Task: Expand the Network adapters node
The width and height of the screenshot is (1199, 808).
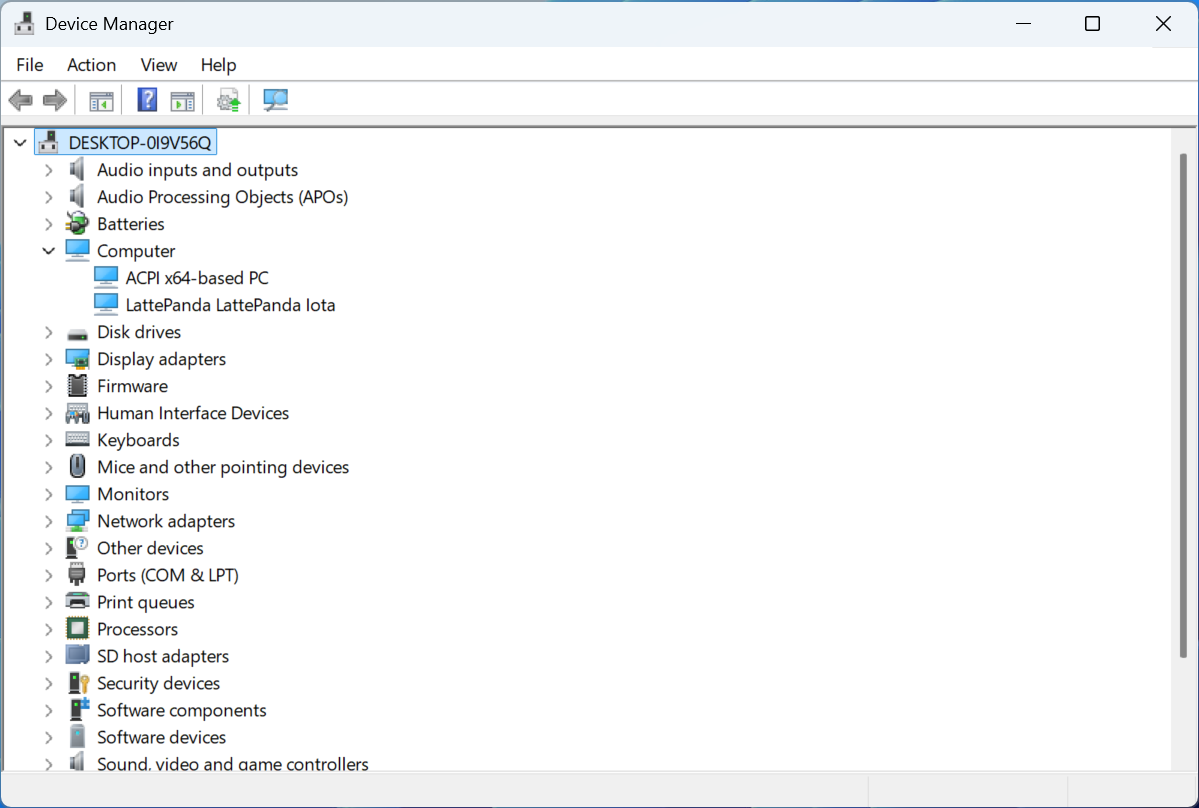Action: [48, 521]
